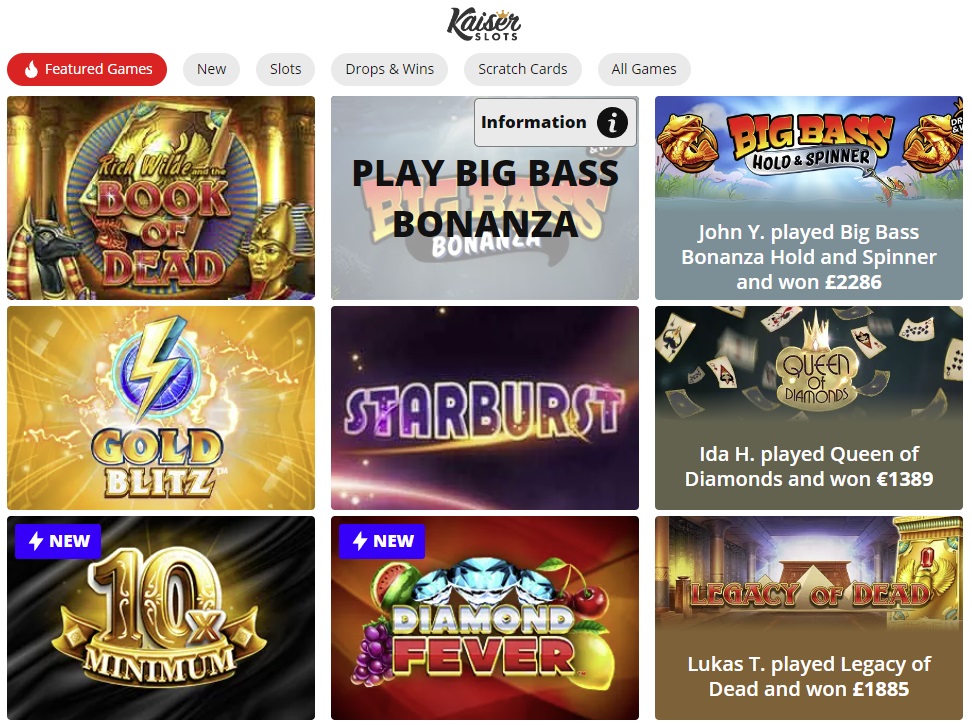Open the Book of Dead game tile

coord(161,198)
